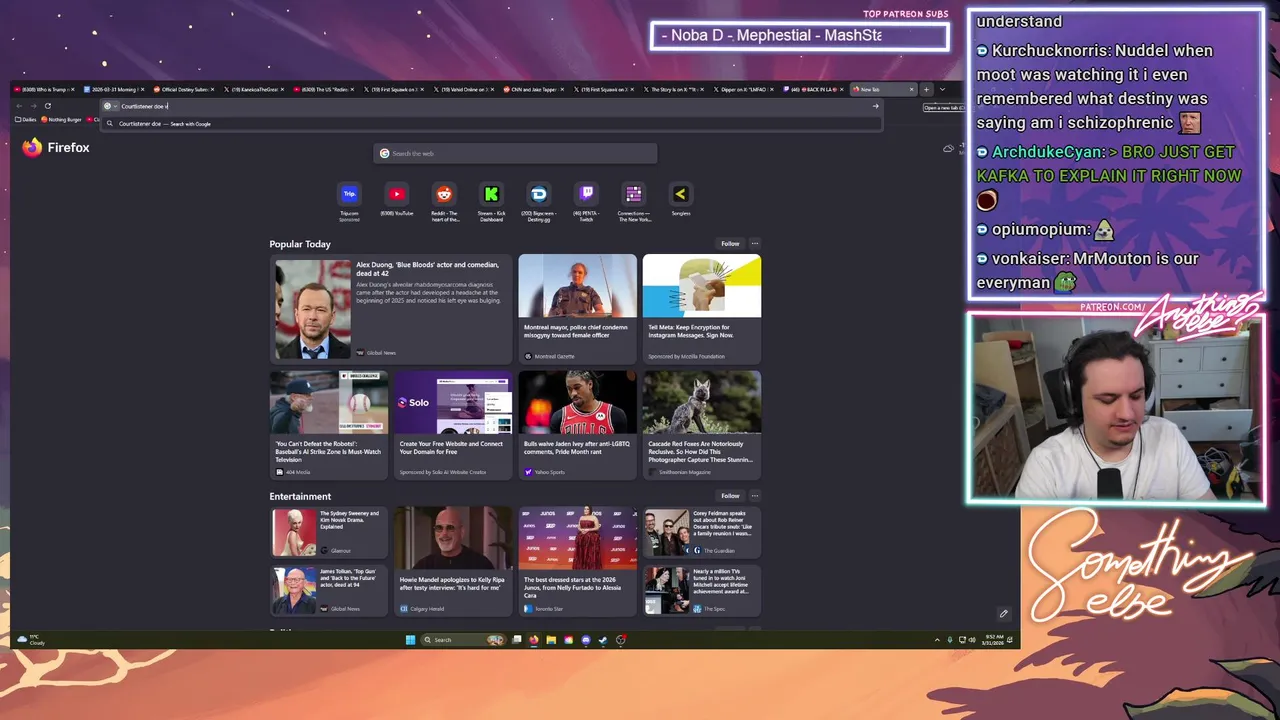The height and width of the screenshot is (720, 1280).
Task: Open the James Tolkan Top Gun actor article
Action: pyautogui.click(x=329, y=590)
